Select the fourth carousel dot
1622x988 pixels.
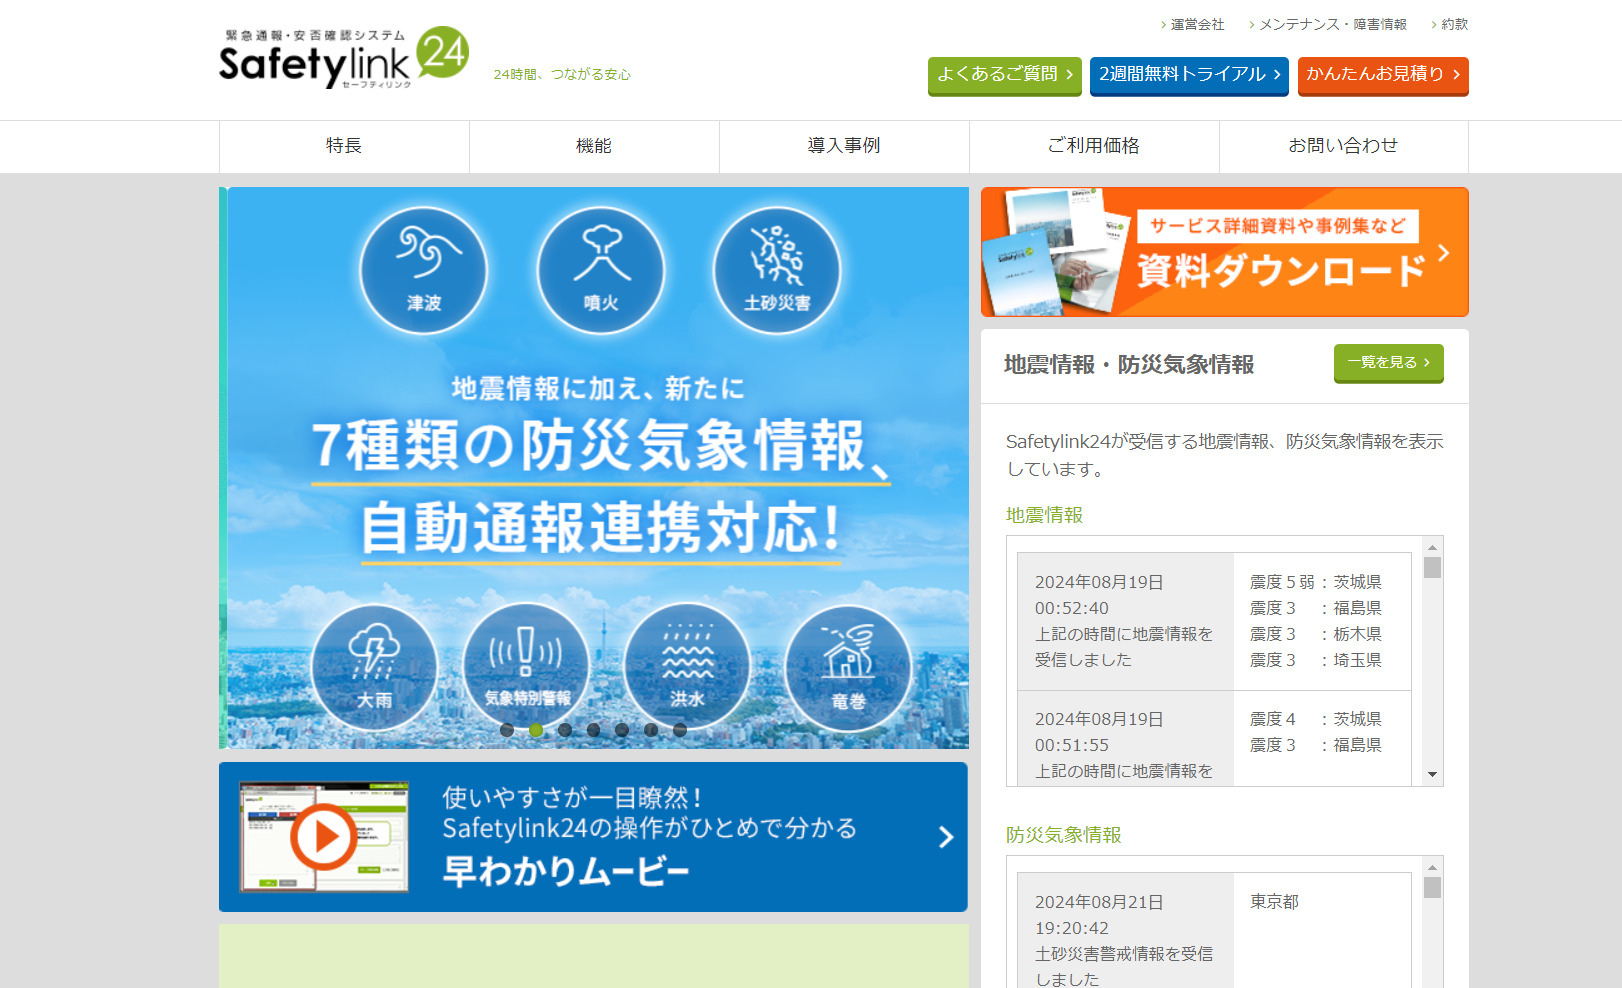593,730
